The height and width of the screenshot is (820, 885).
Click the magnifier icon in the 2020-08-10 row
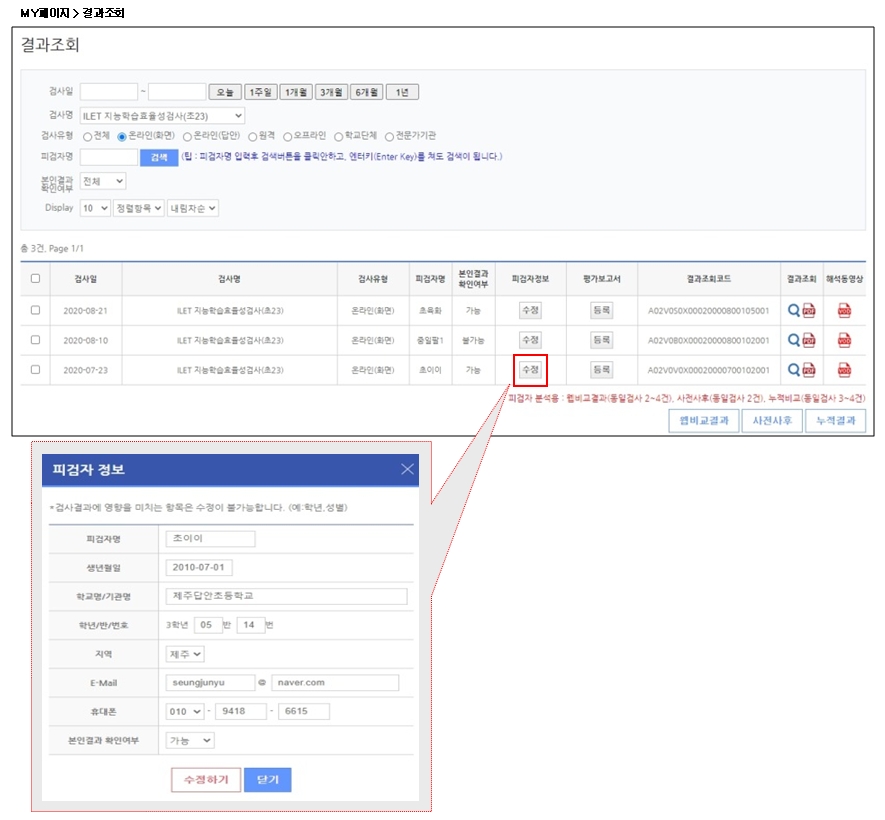point(794,341)
